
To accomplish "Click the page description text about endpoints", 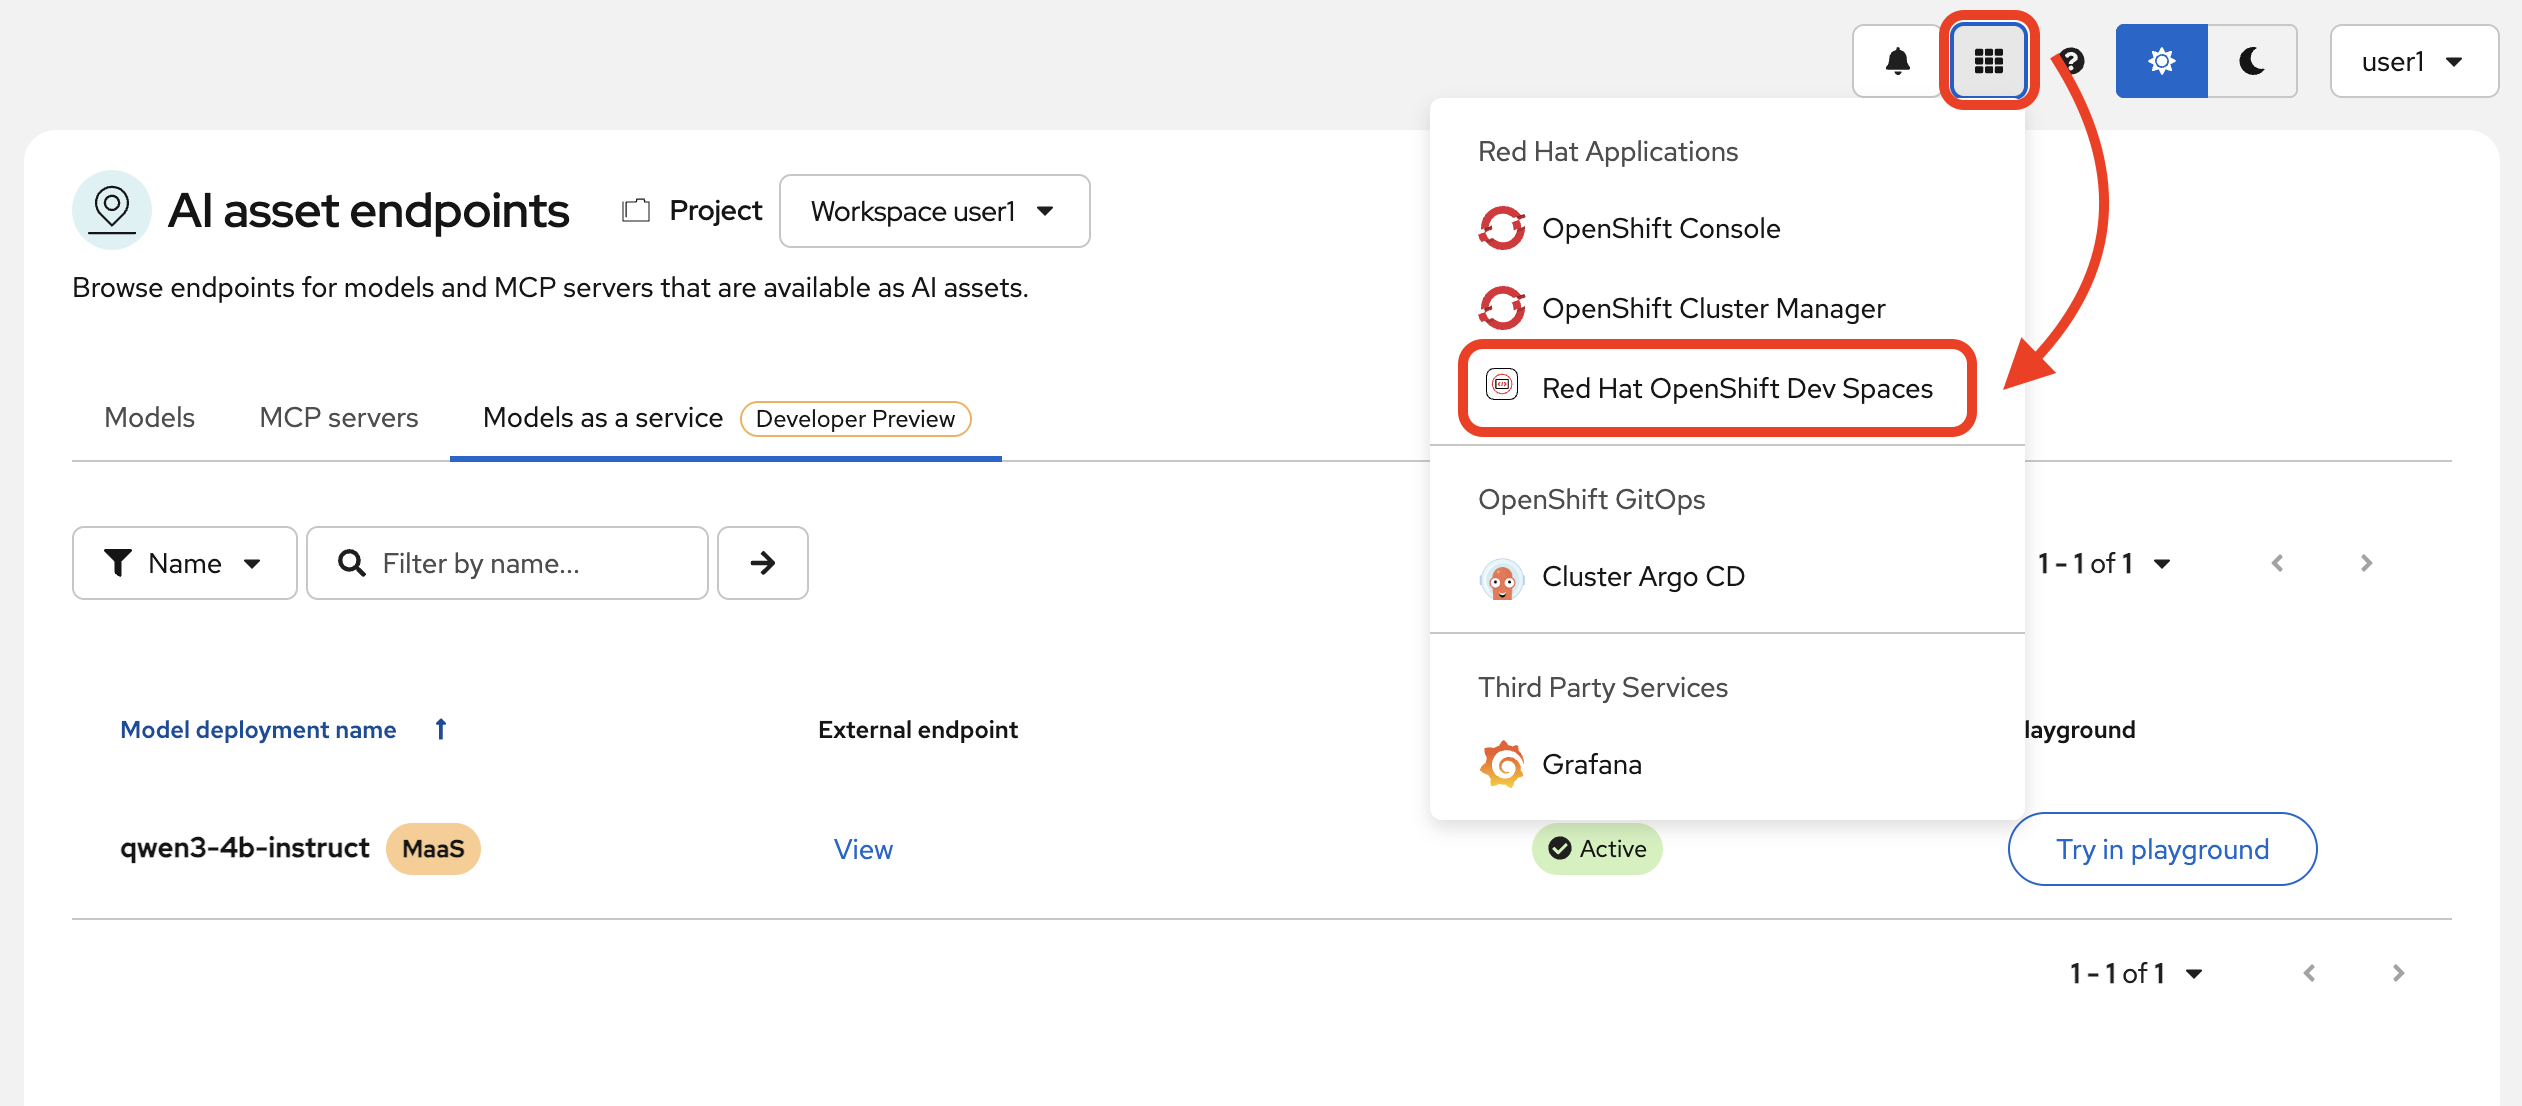I will [550, 288].
